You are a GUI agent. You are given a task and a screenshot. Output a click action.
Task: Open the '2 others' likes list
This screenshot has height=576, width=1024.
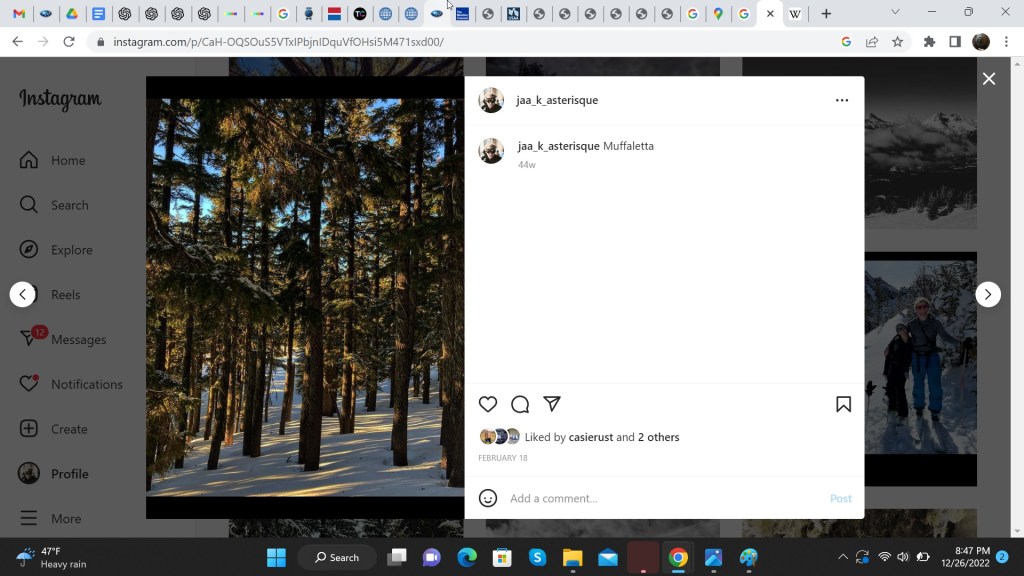click(658, 437)
